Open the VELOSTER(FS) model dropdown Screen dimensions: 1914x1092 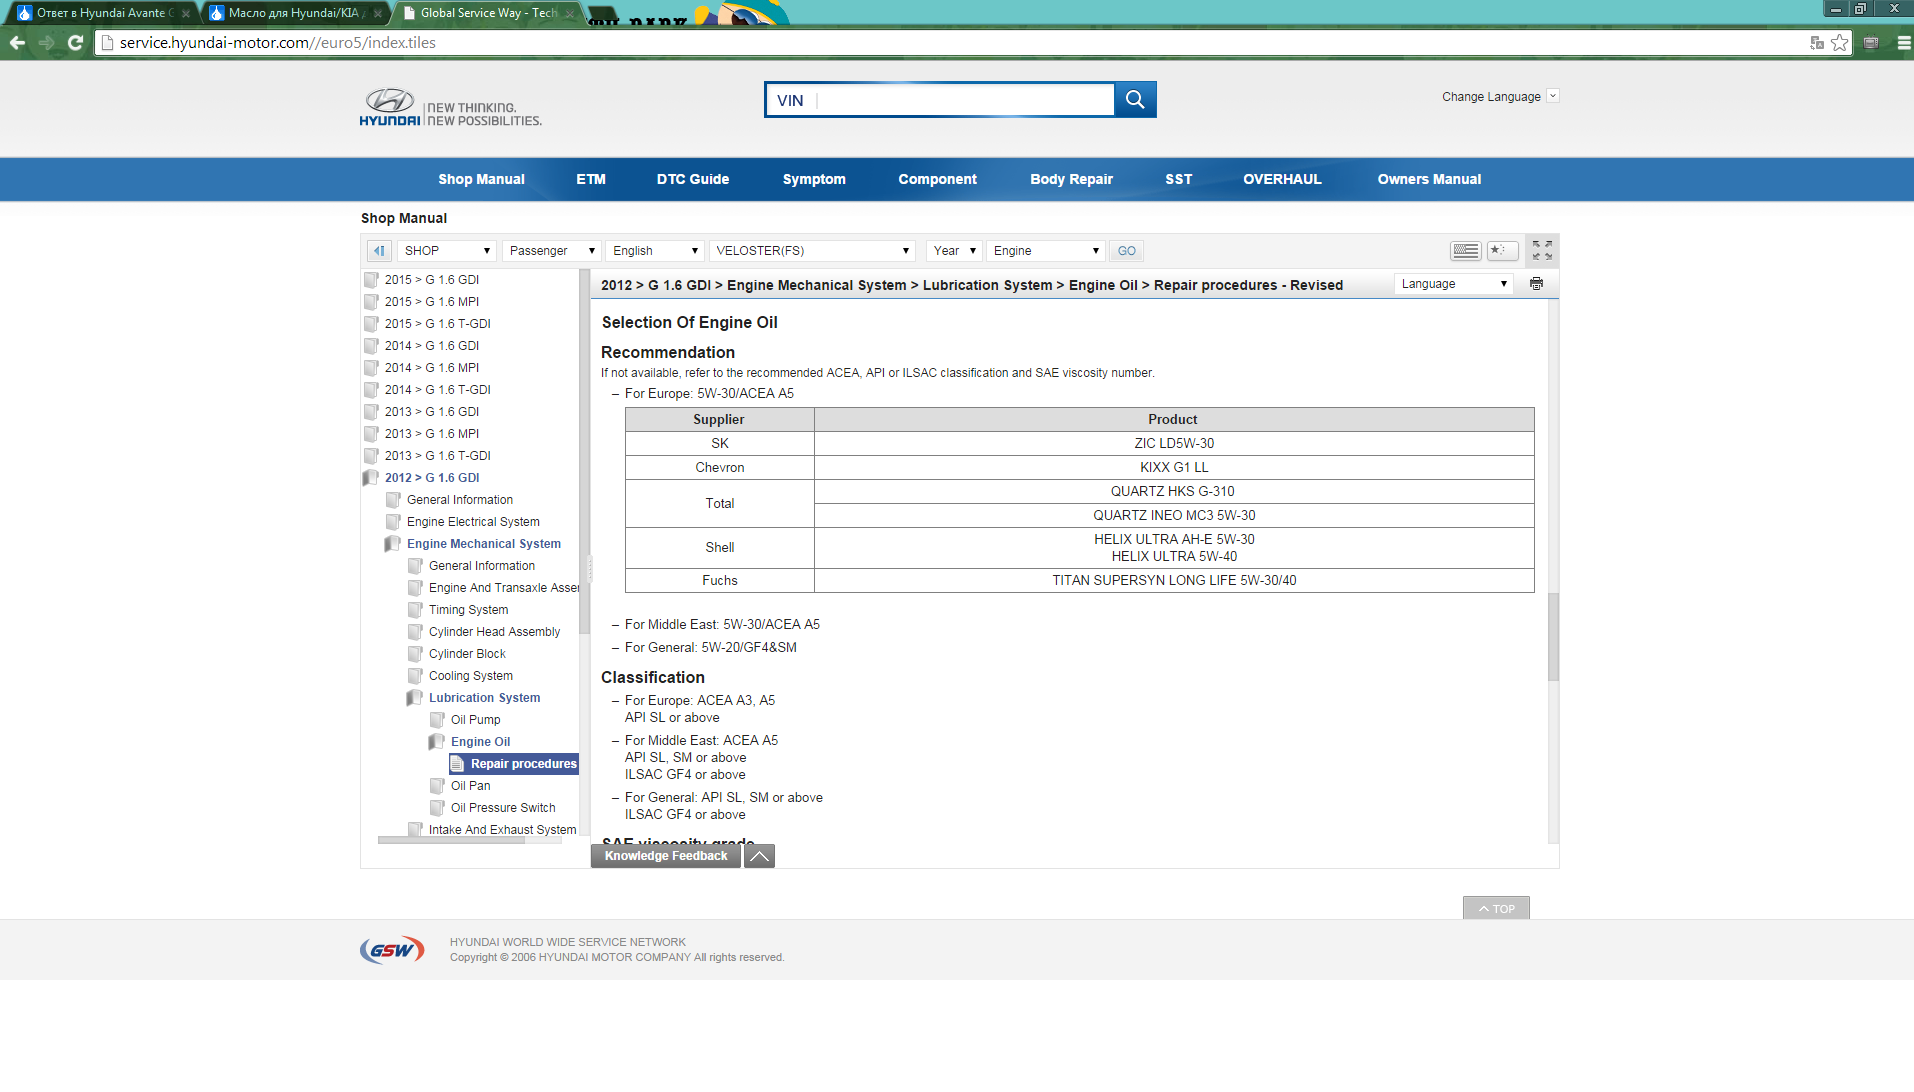pos(811,251)
